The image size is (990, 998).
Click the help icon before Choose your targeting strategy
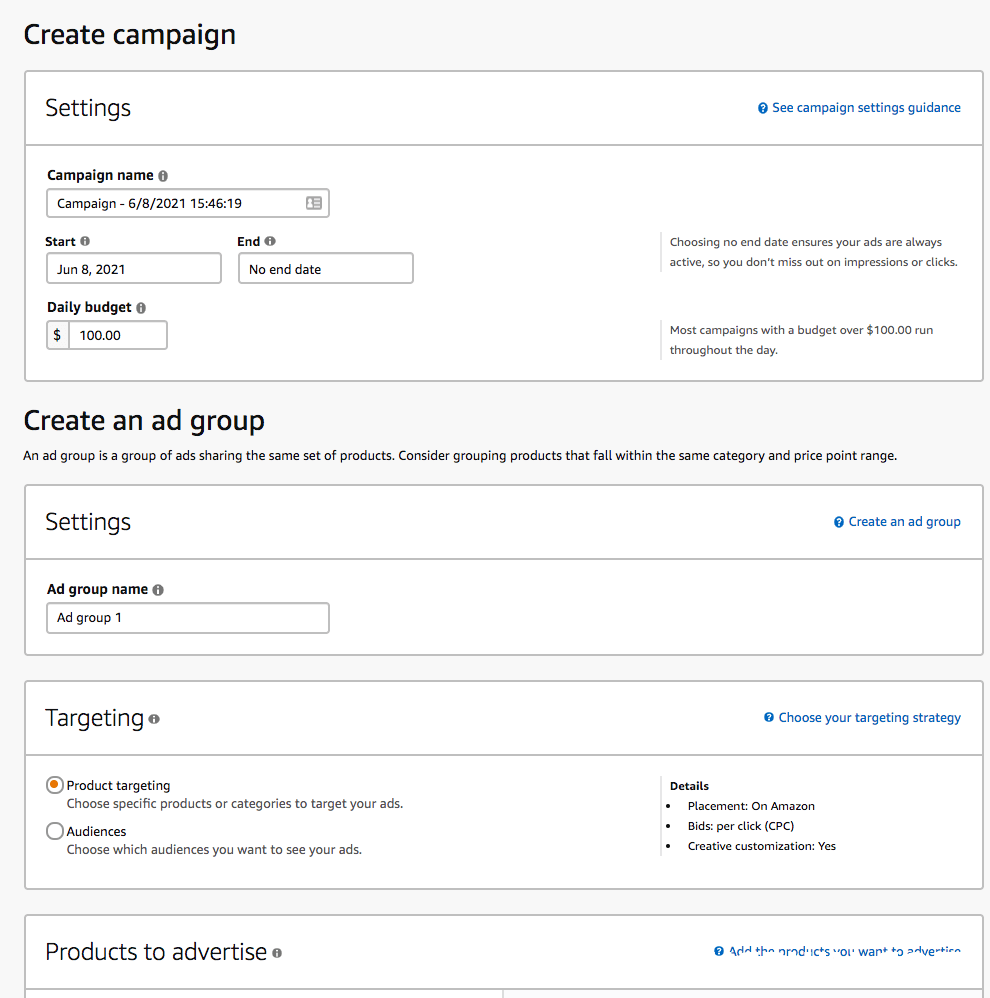pos(769,717)
